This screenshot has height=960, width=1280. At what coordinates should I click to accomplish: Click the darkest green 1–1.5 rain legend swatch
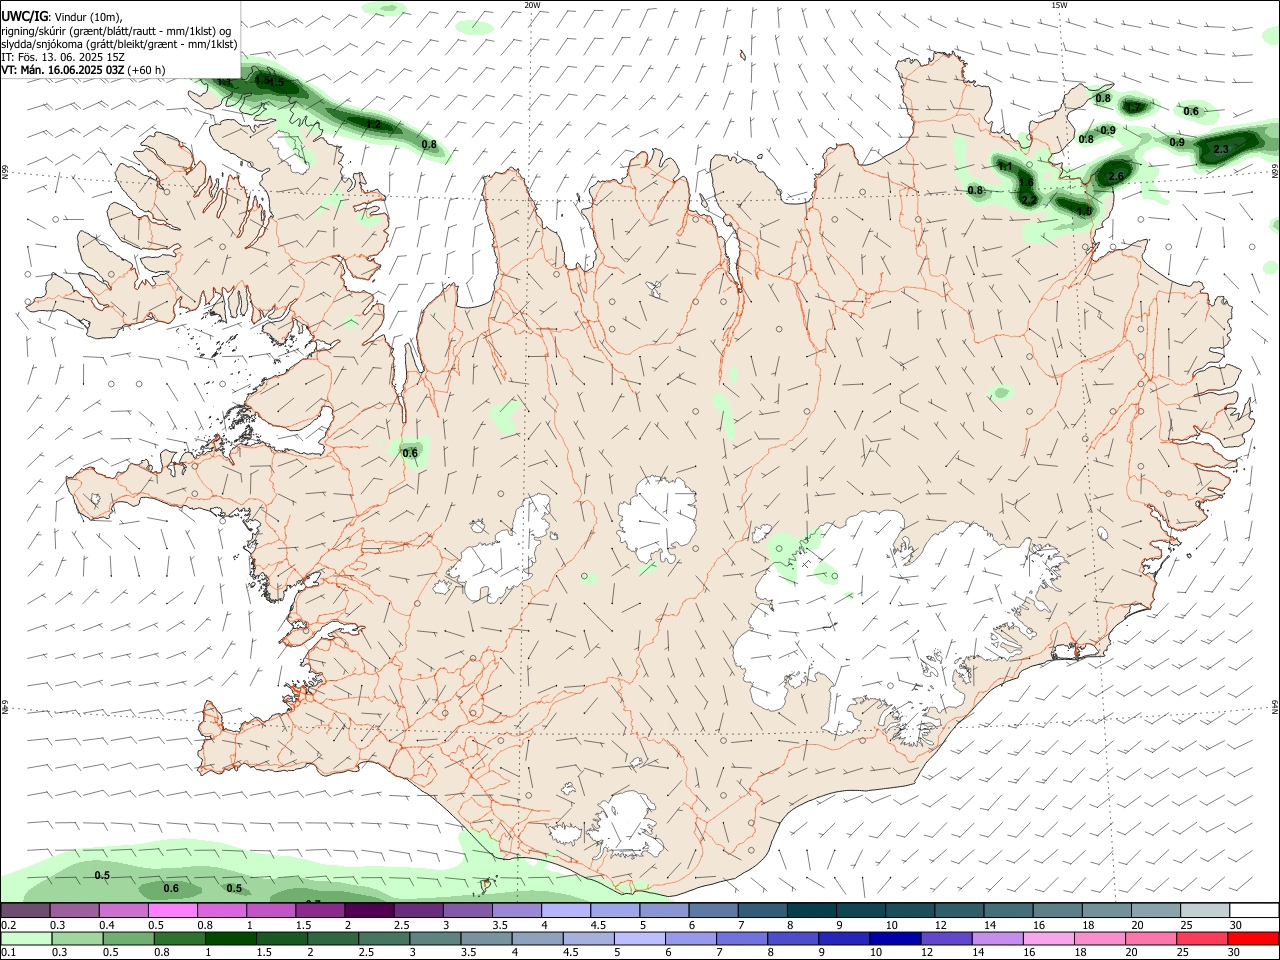231,939
